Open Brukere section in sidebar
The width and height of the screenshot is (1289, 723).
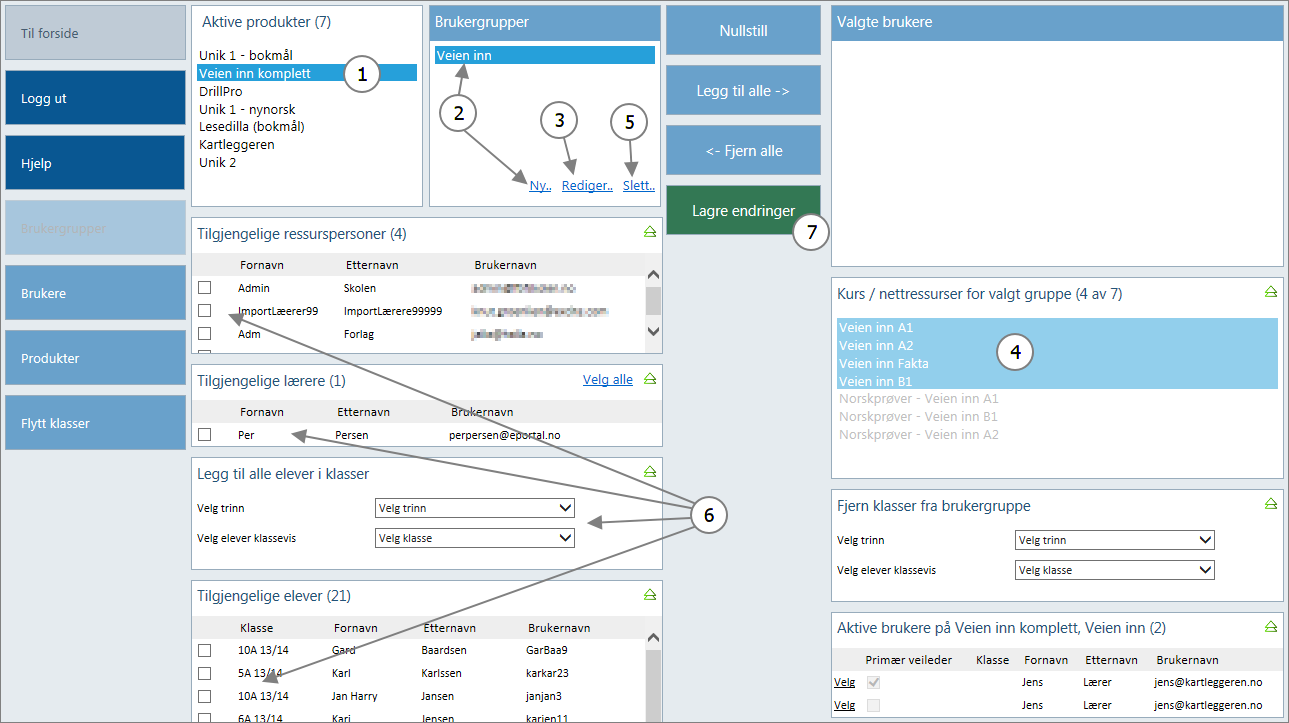95,293
